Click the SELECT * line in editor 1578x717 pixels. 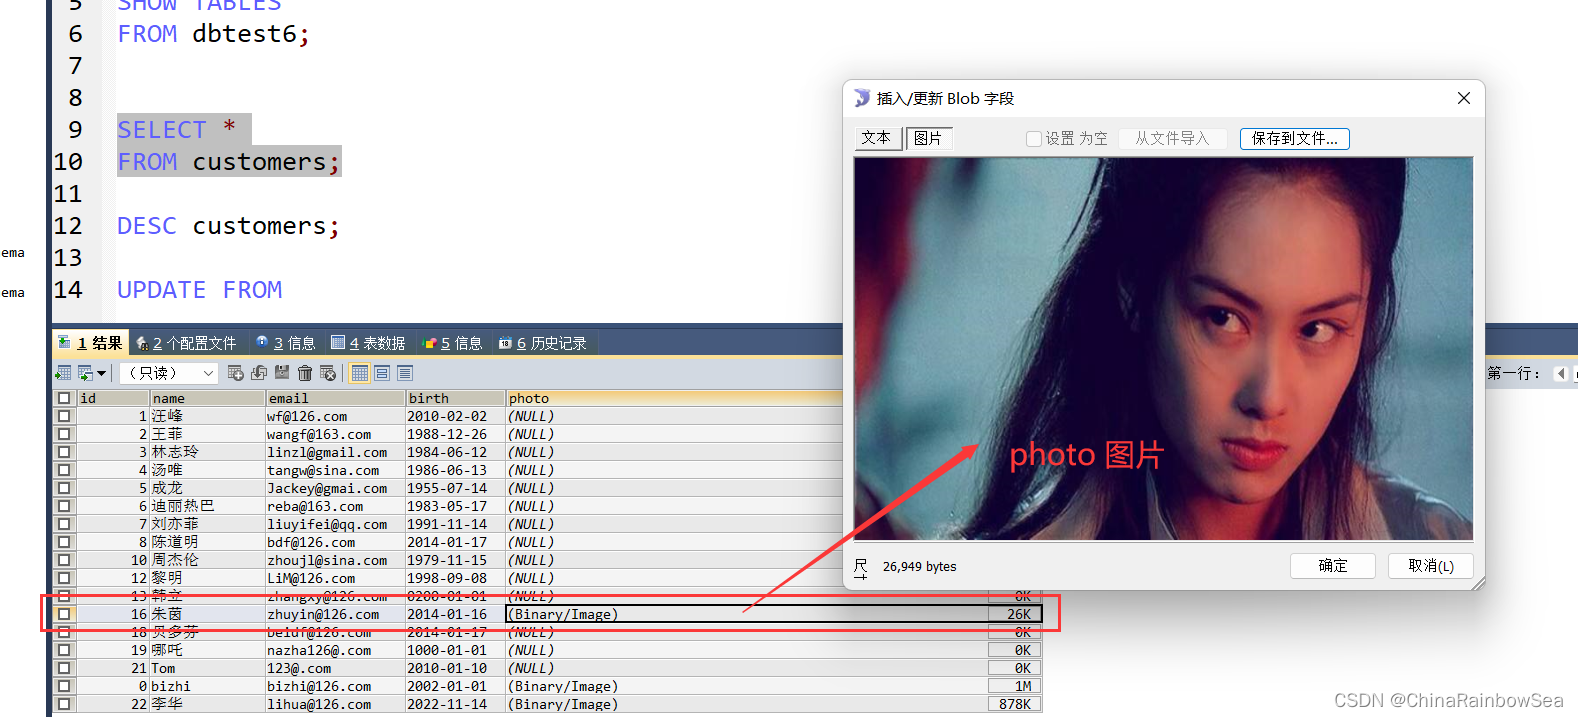point(177,129)
